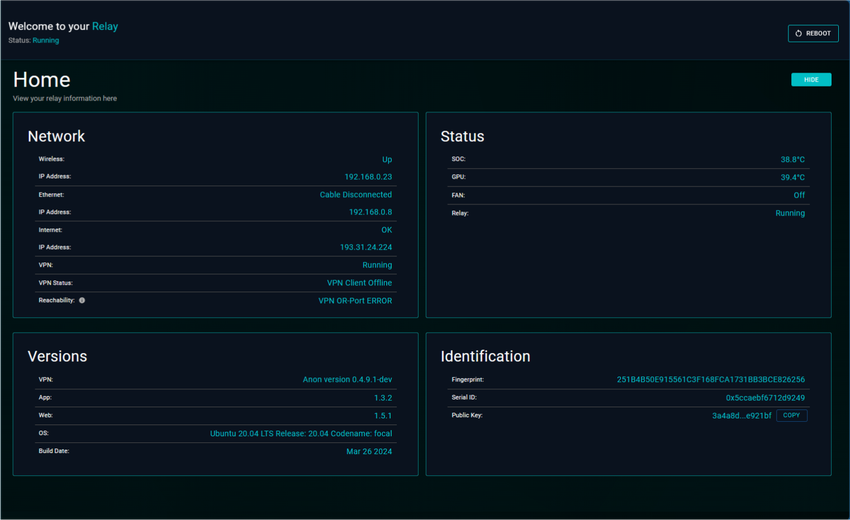Click the power icon on the Reboot button
The image size is (850, 520).
(x=799, y=33)
